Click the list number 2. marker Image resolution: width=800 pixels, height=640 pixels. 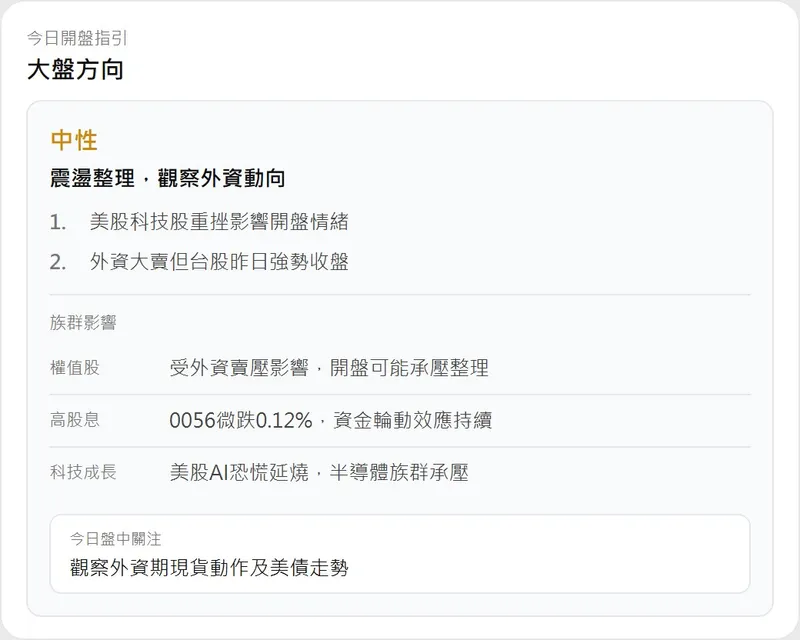58,262
